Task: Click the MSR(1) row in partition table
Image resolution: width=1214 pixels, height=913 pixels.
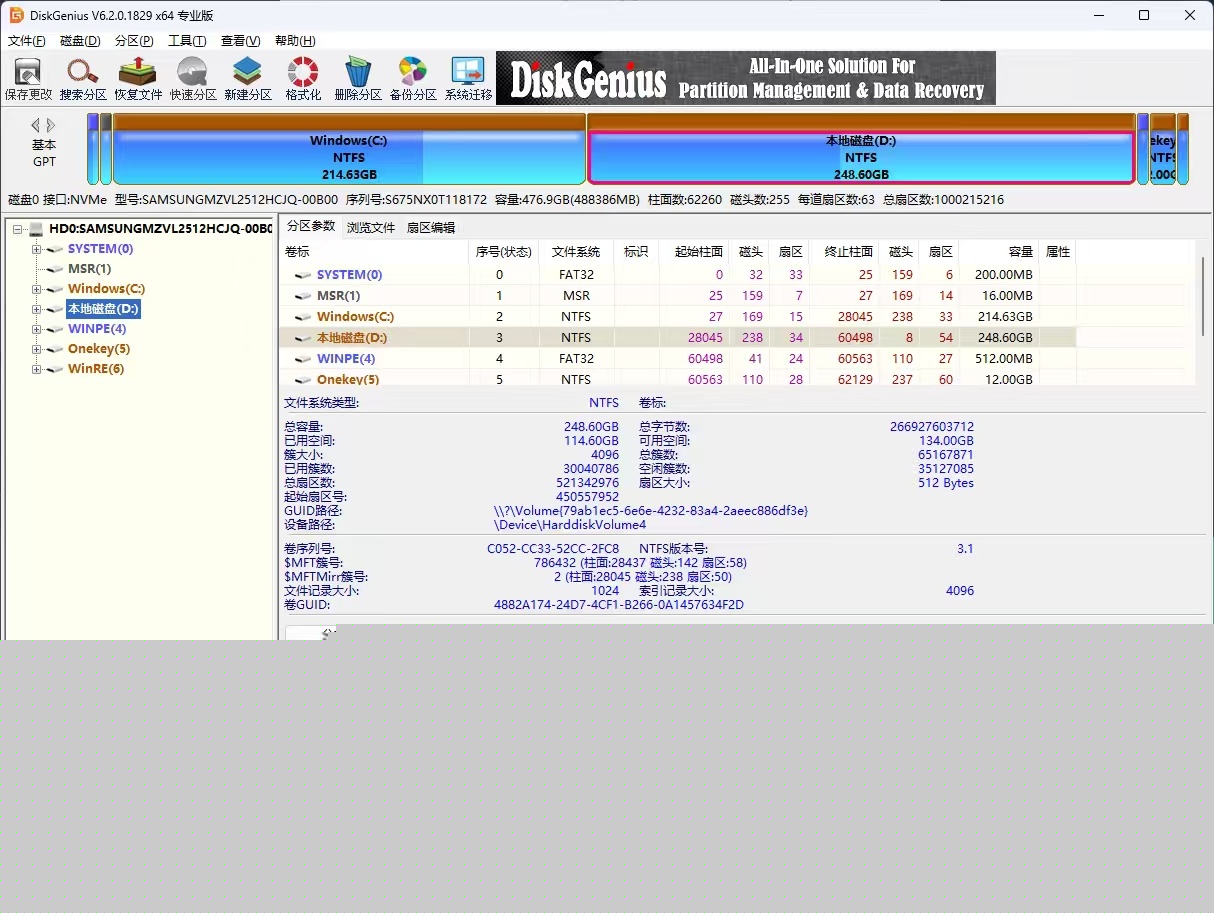Action: (x=678, y=295)
